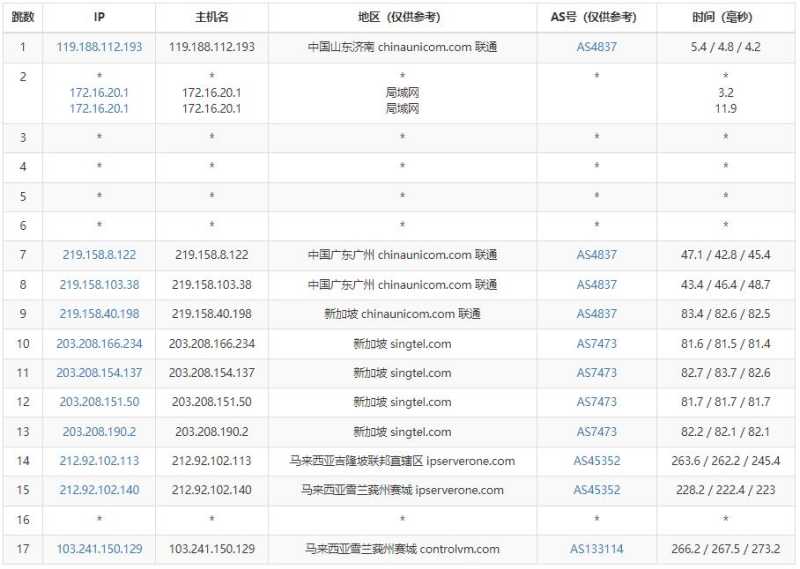
Task: Open IP link 203.208.166.234
Action: pos(99,343)
